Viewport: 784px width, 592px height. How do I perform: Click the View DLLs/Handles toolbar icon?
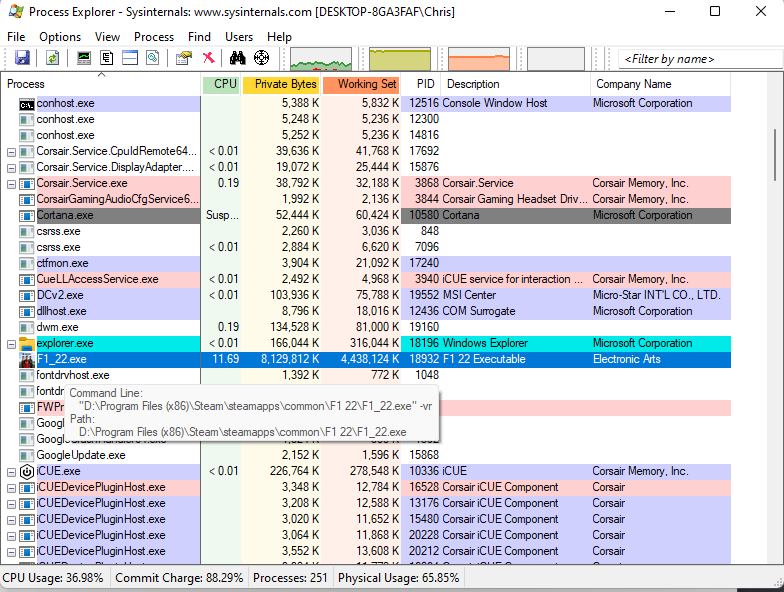tap(152, 58)
